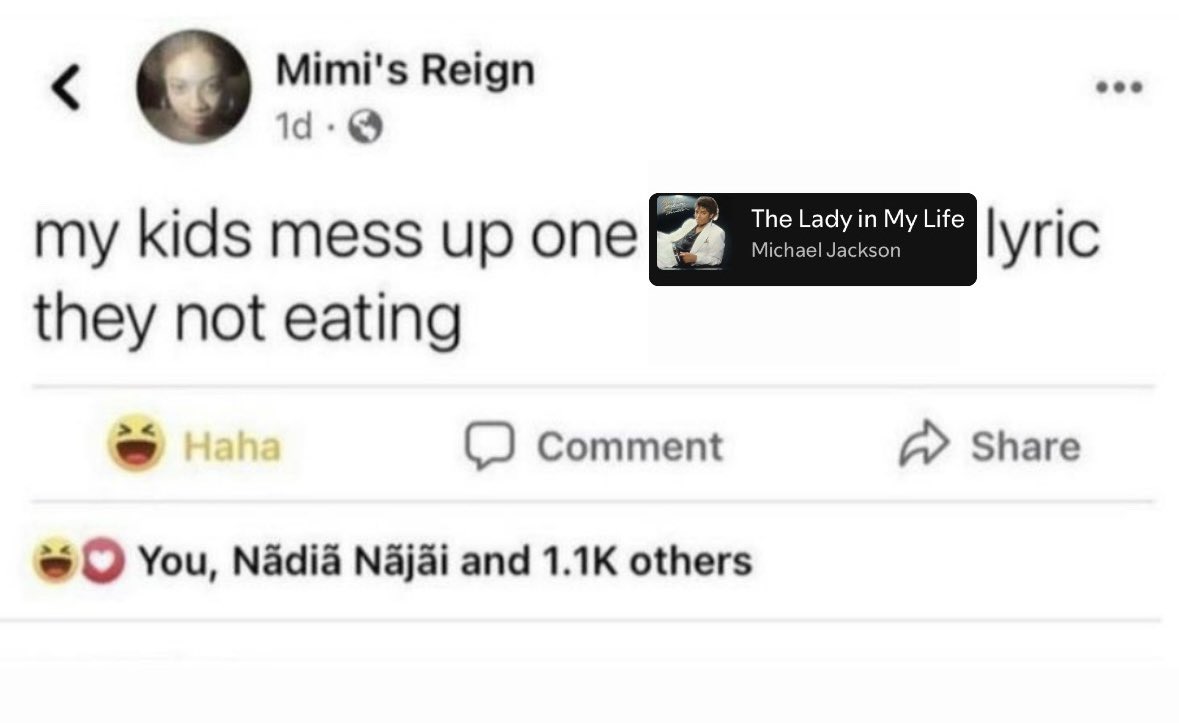This screenshot has width=1179, height=723.
Task: Open Mimi's Reign profile picture
Action: click(x=193, y=87)
